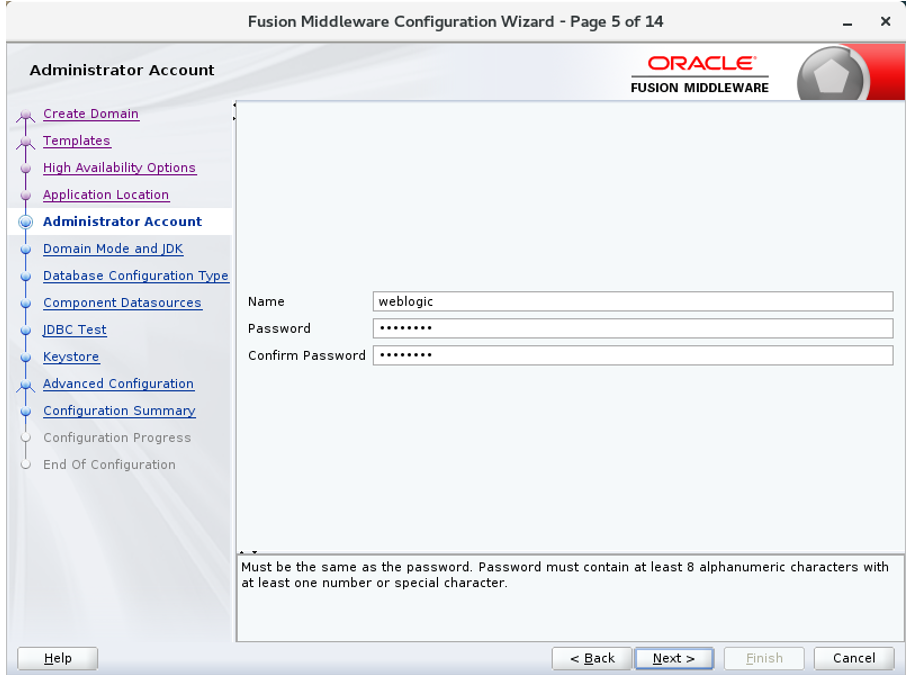Viewport: 910px width, 675px height.
Task: Click the Name field containing weblogic
Action: click(x=633, y=302)
